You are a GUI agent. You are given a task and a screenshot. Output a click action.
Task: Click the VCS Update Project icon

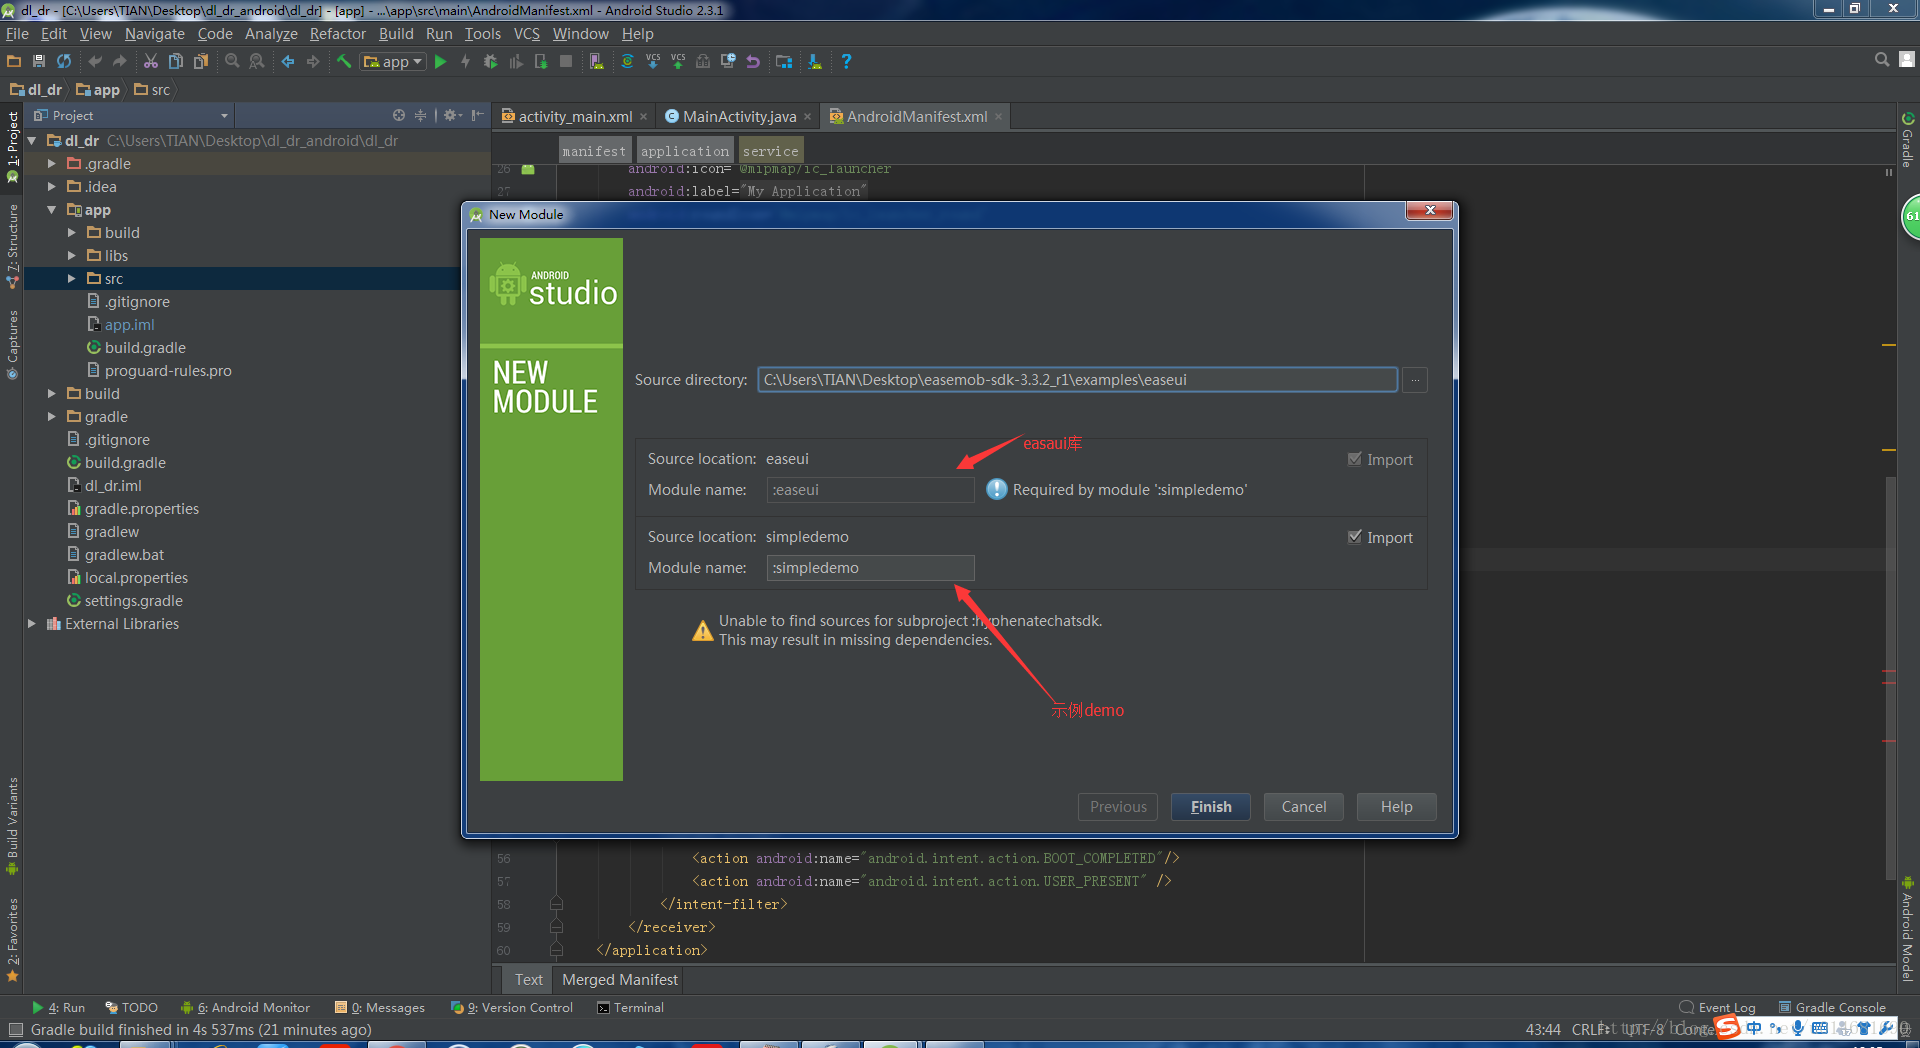click(x=653, y=61)
